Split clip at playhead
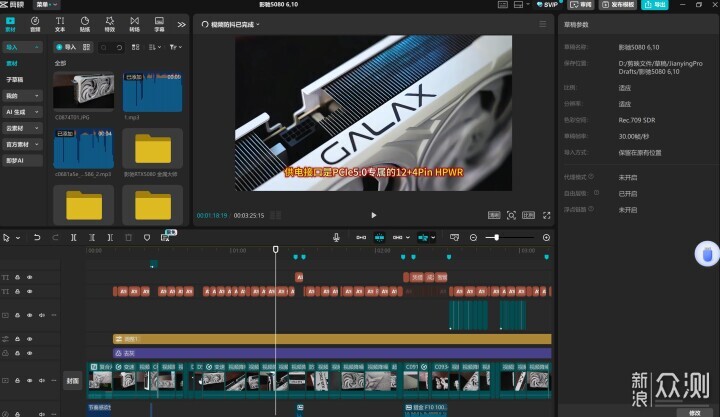The image size is (720, 417). click(73, 237)
